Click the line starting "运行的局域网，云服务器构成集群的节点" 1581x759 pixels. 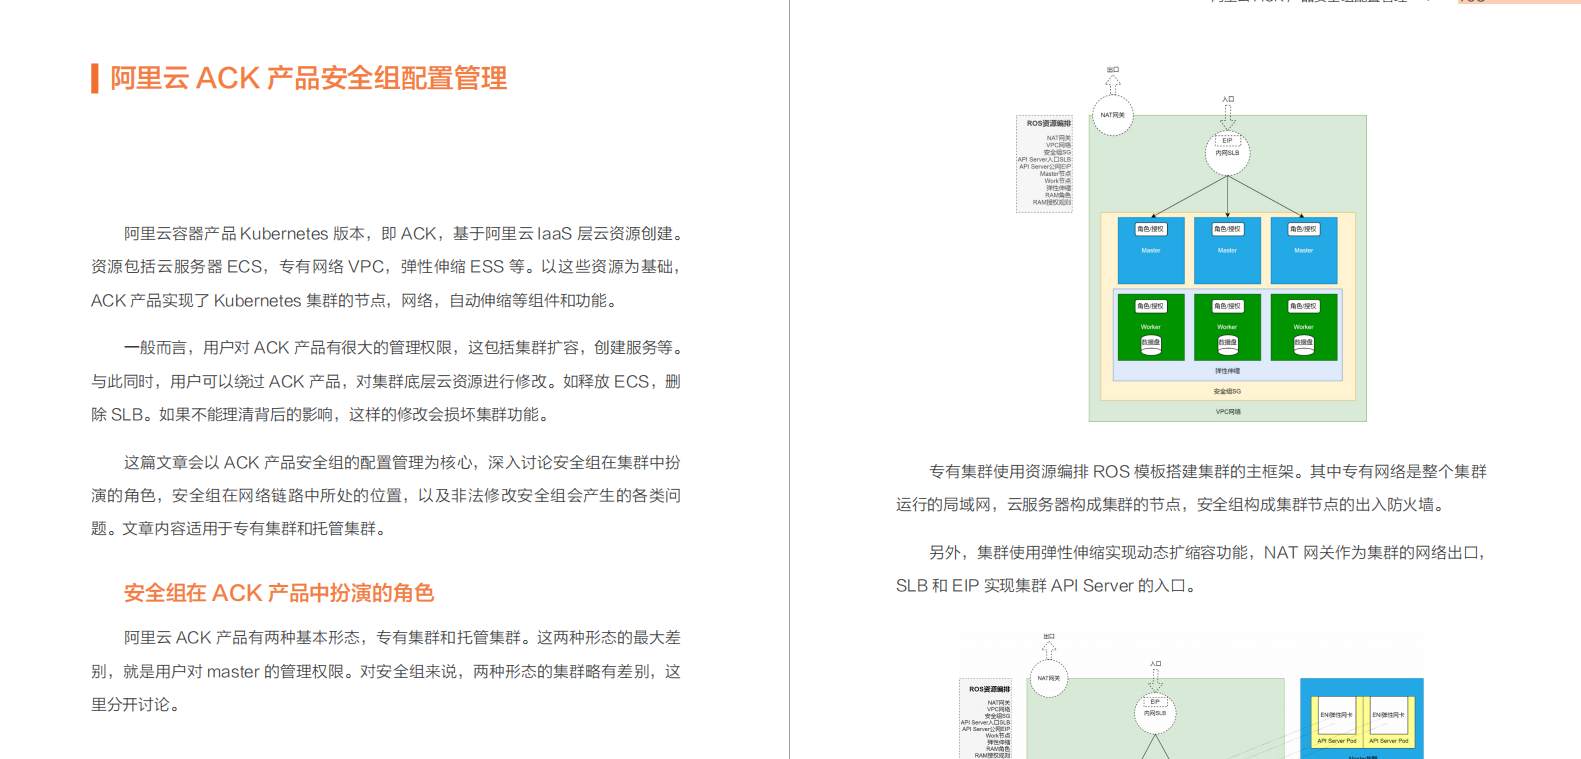pyautogui.click(x=1170, y=505)
